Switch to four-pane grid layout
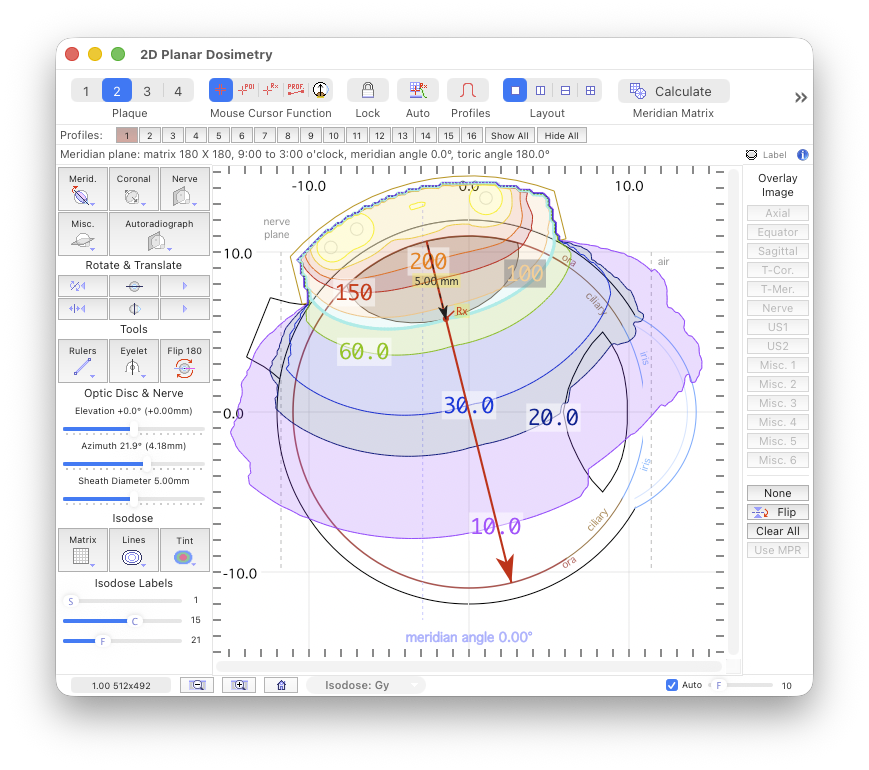The height and width of the screenshot is (770, 869). pos(590,91)
